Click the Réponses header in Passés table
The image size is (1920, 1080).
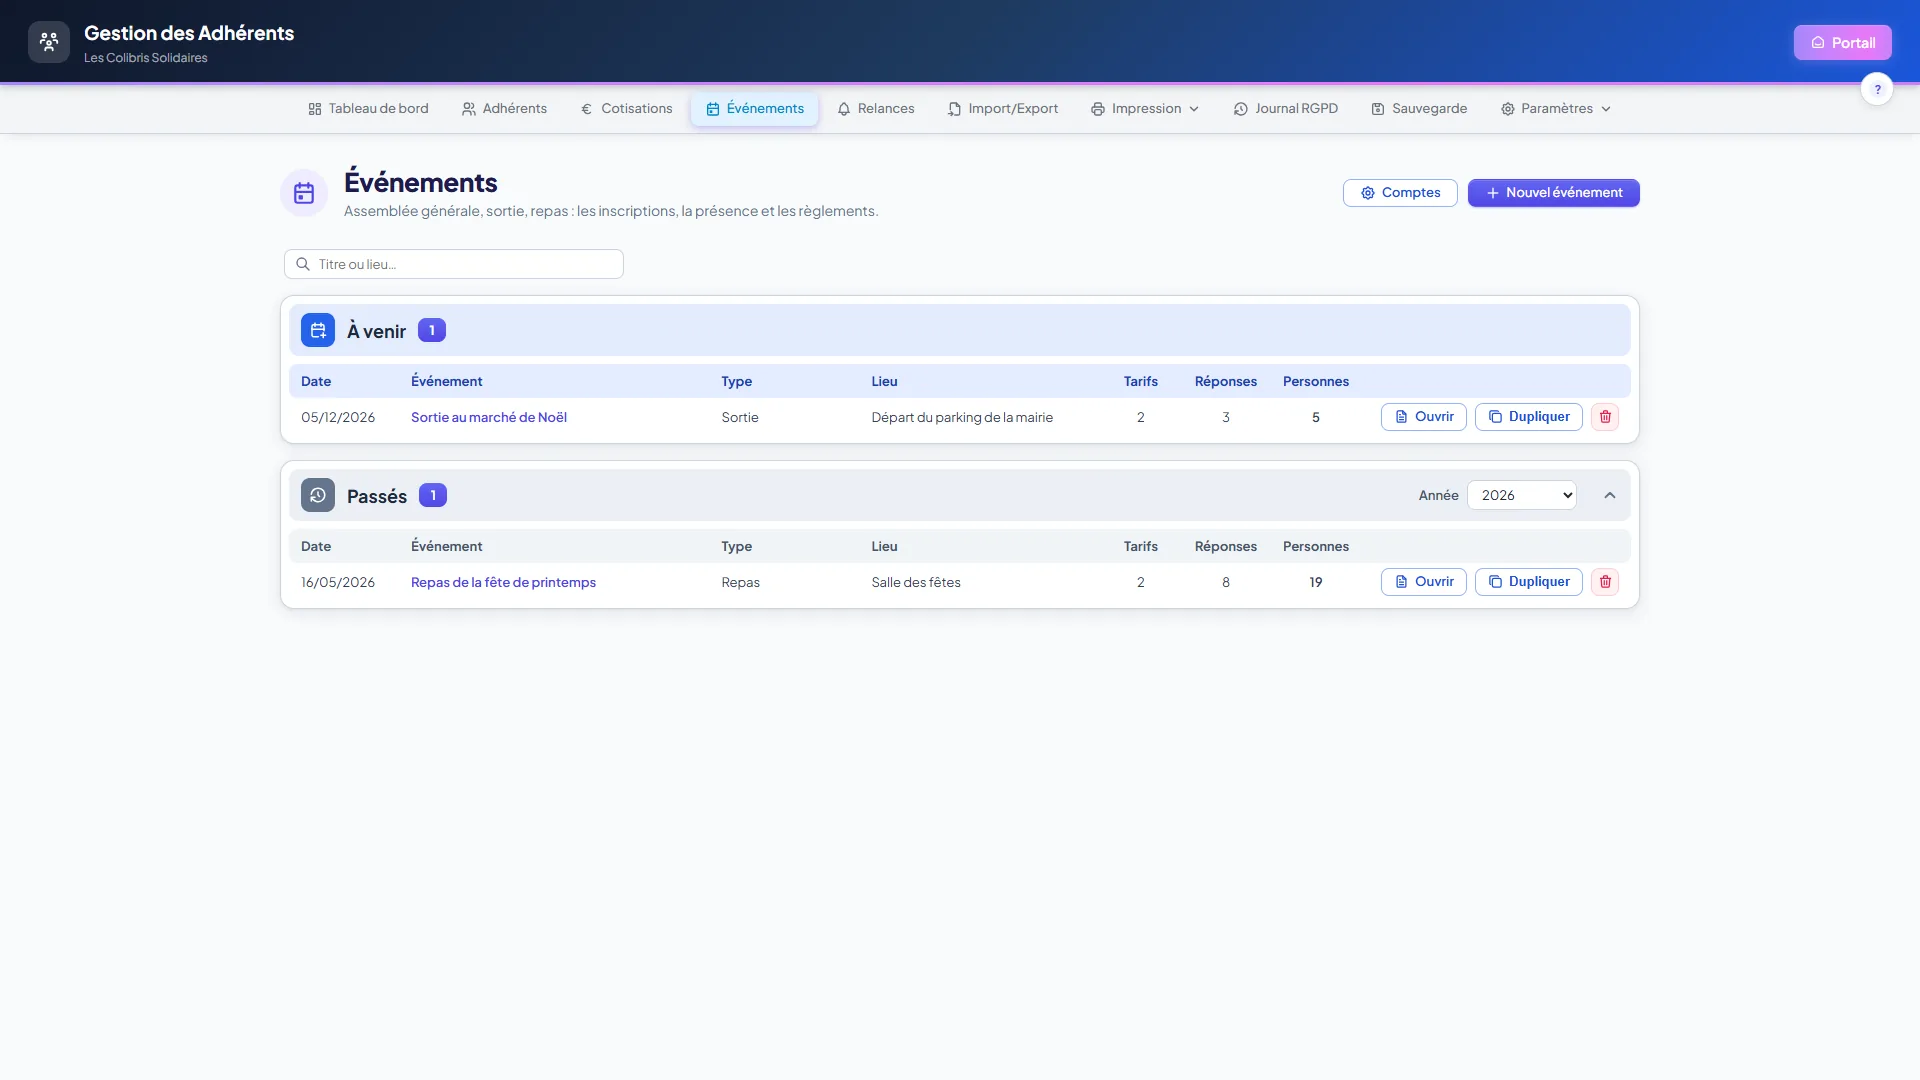pyautogui.click(x=1226, y=546)
